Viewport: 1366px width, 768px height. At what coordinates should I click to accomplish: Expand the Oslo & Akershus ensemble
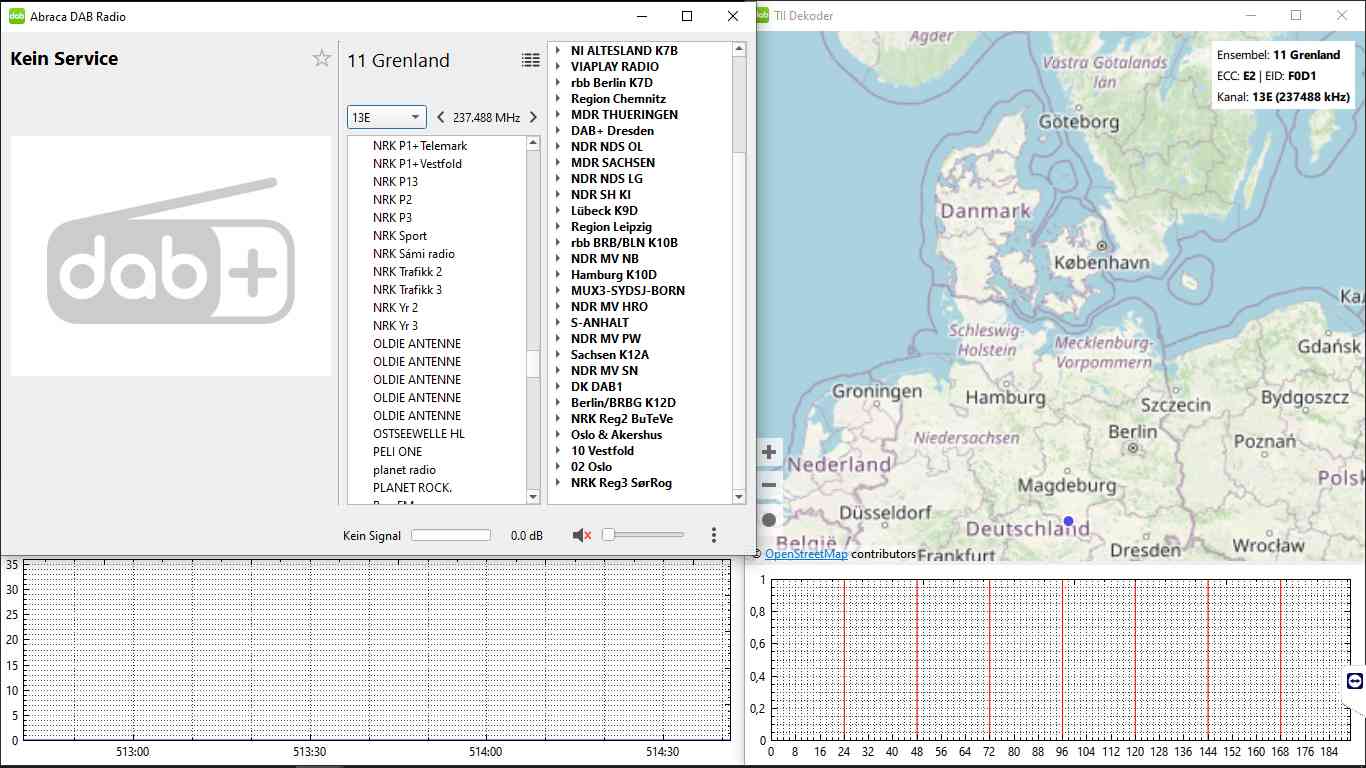pos(559,435)
